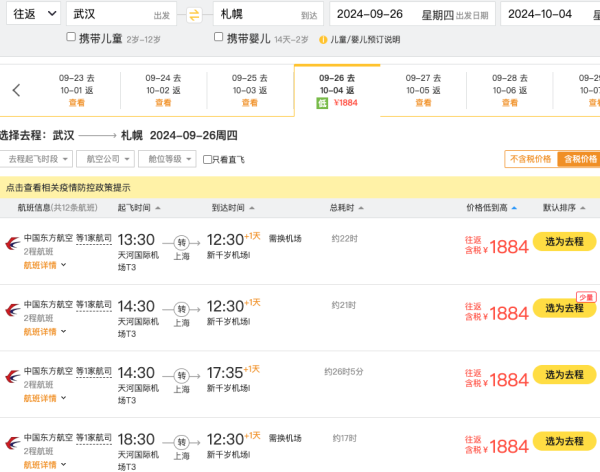600x472 pixels.
Task: Enable direct flights only checkbox
Action: point(207,159)
